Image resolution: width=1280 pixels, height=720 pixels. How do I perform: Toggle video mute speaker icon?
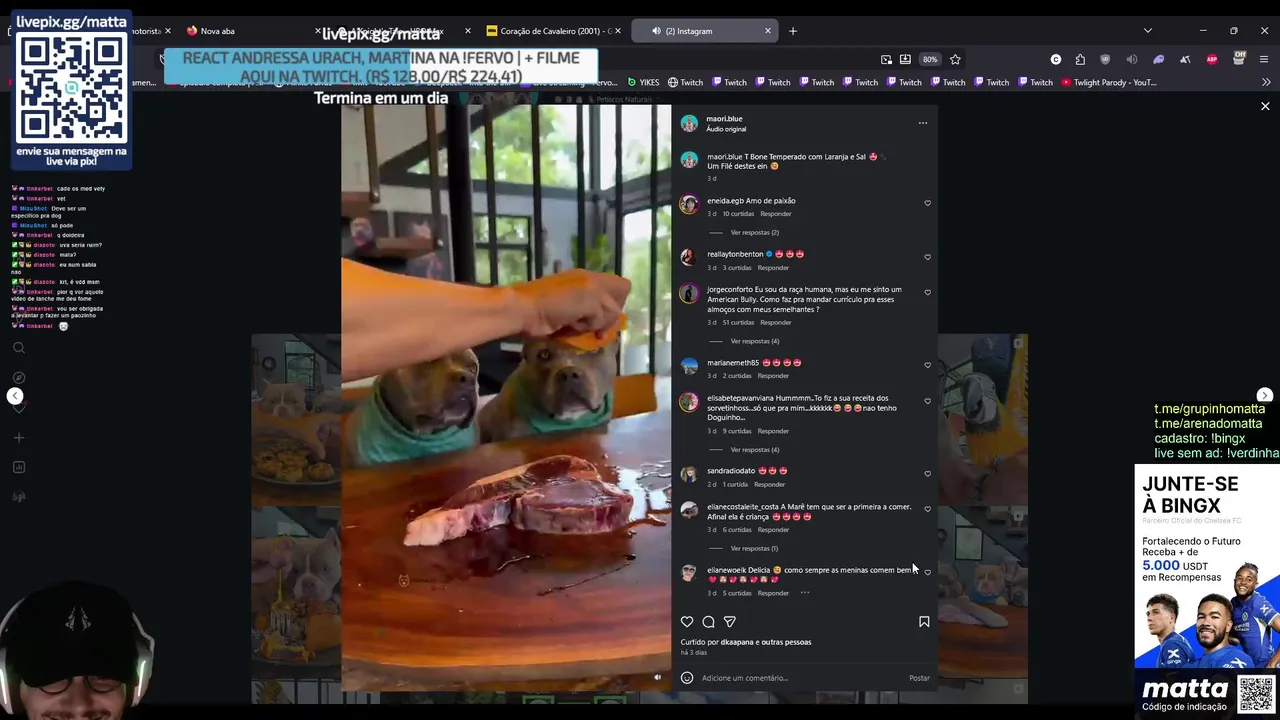657,677
